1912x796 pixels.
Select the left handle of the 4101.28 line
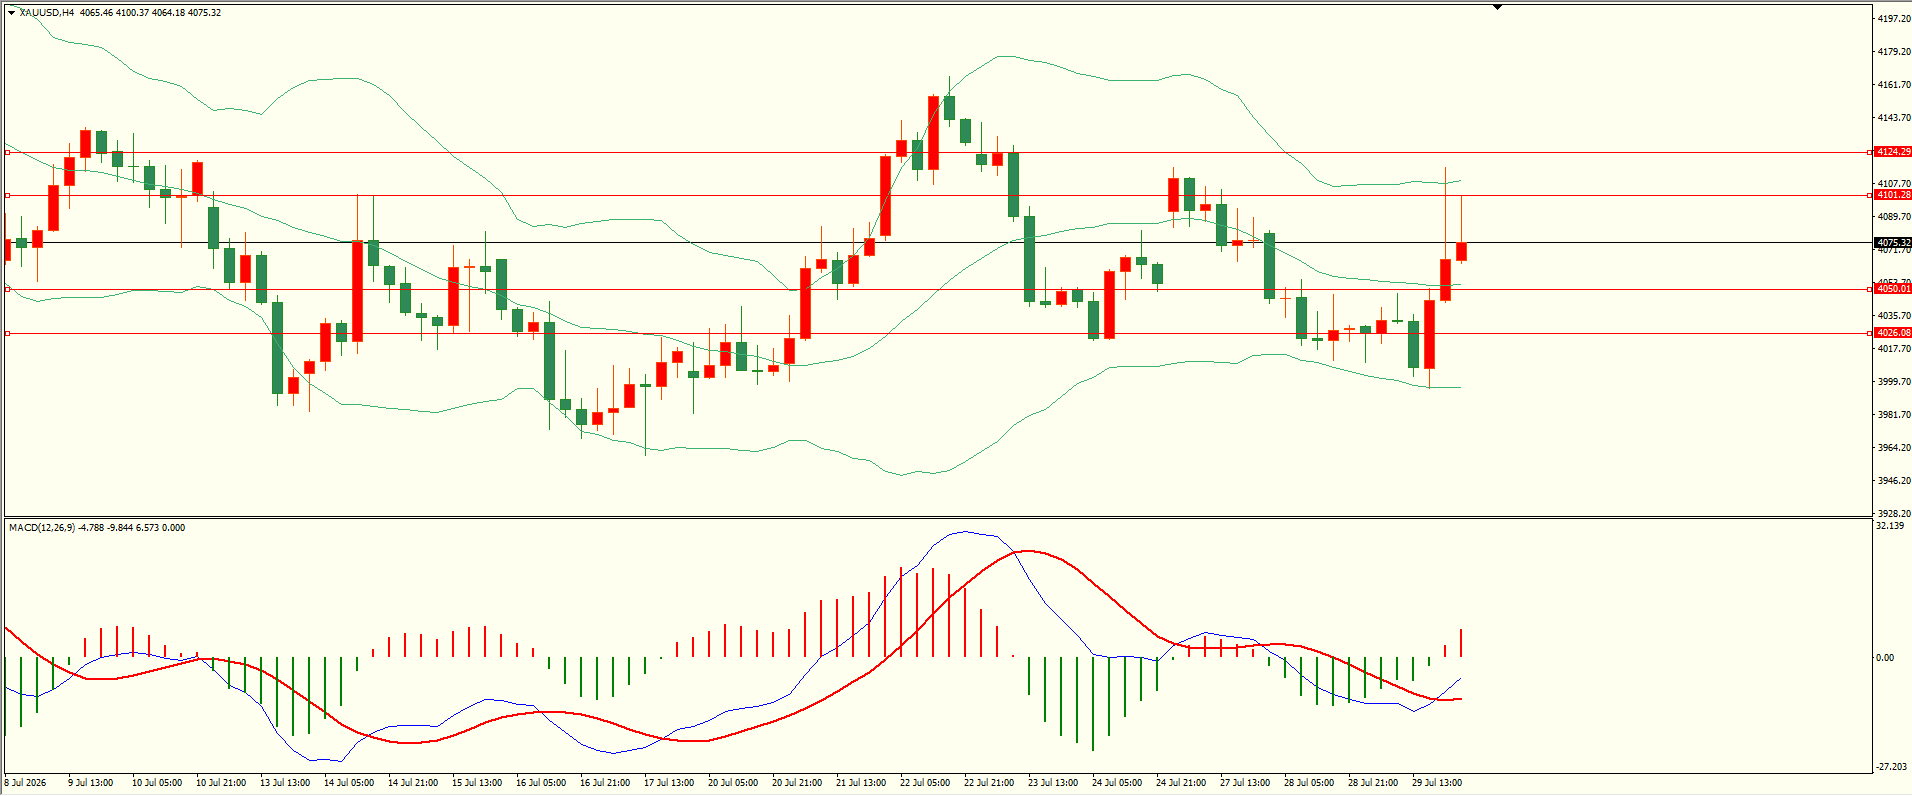[8, 195]
